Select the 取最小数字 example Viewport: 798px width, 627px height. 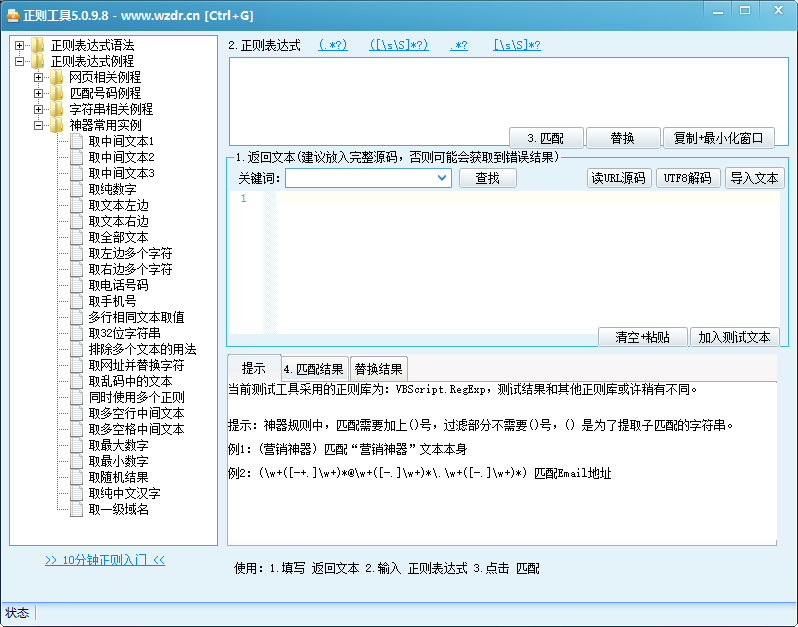pos(118,461)
